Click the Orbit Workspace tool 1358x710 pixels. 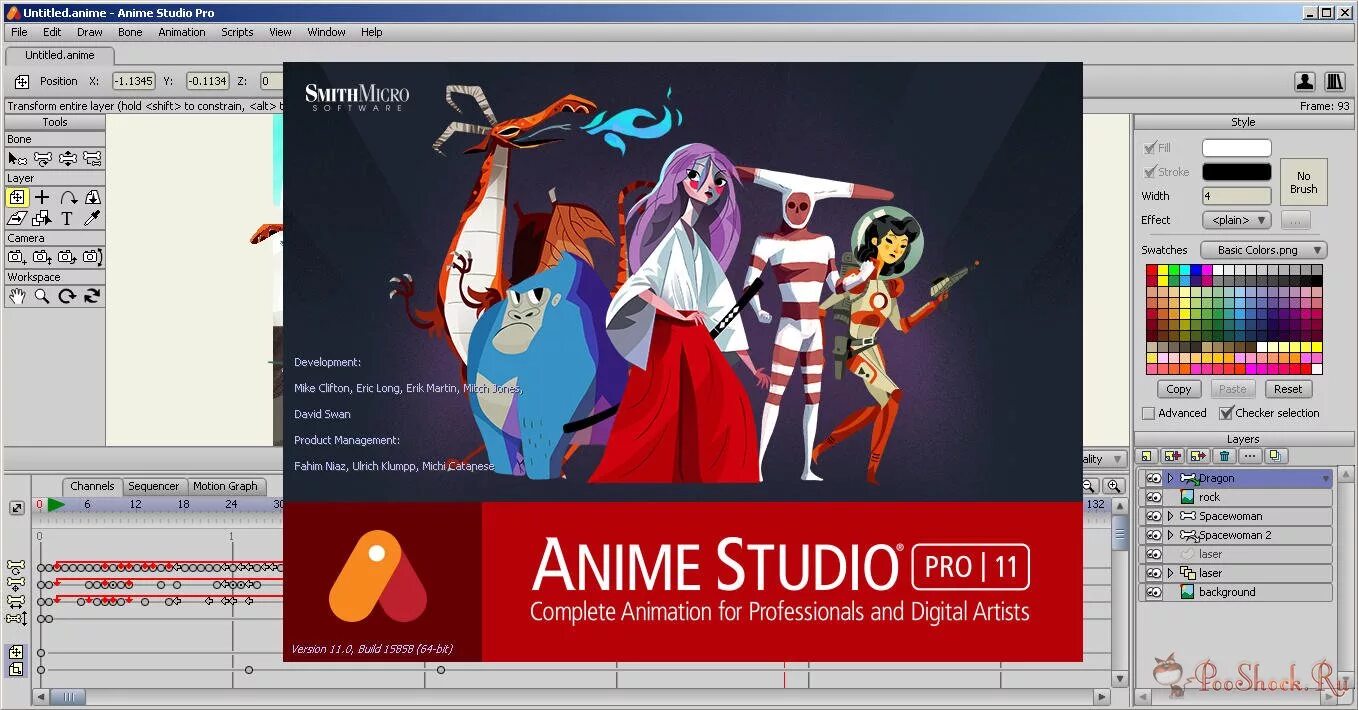[x=92, y=296]
